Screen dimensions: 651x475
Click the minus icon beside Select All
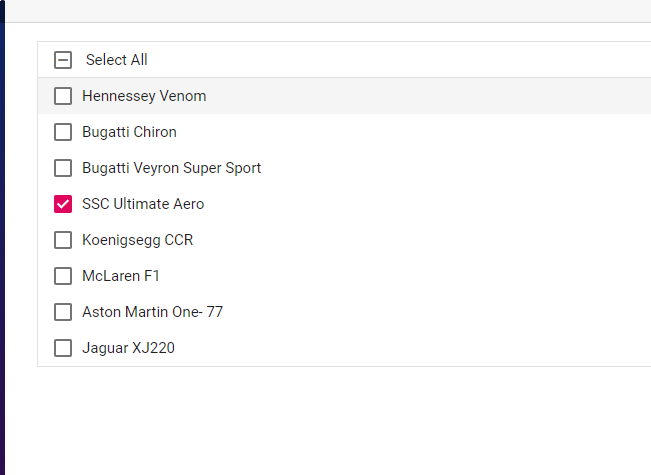click(63, 60)
